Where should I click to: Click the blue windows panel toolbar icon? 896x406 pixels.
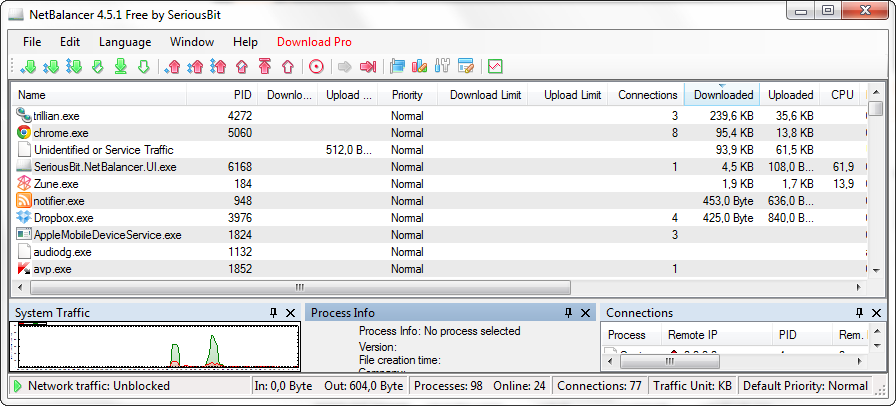pos(397,66)
